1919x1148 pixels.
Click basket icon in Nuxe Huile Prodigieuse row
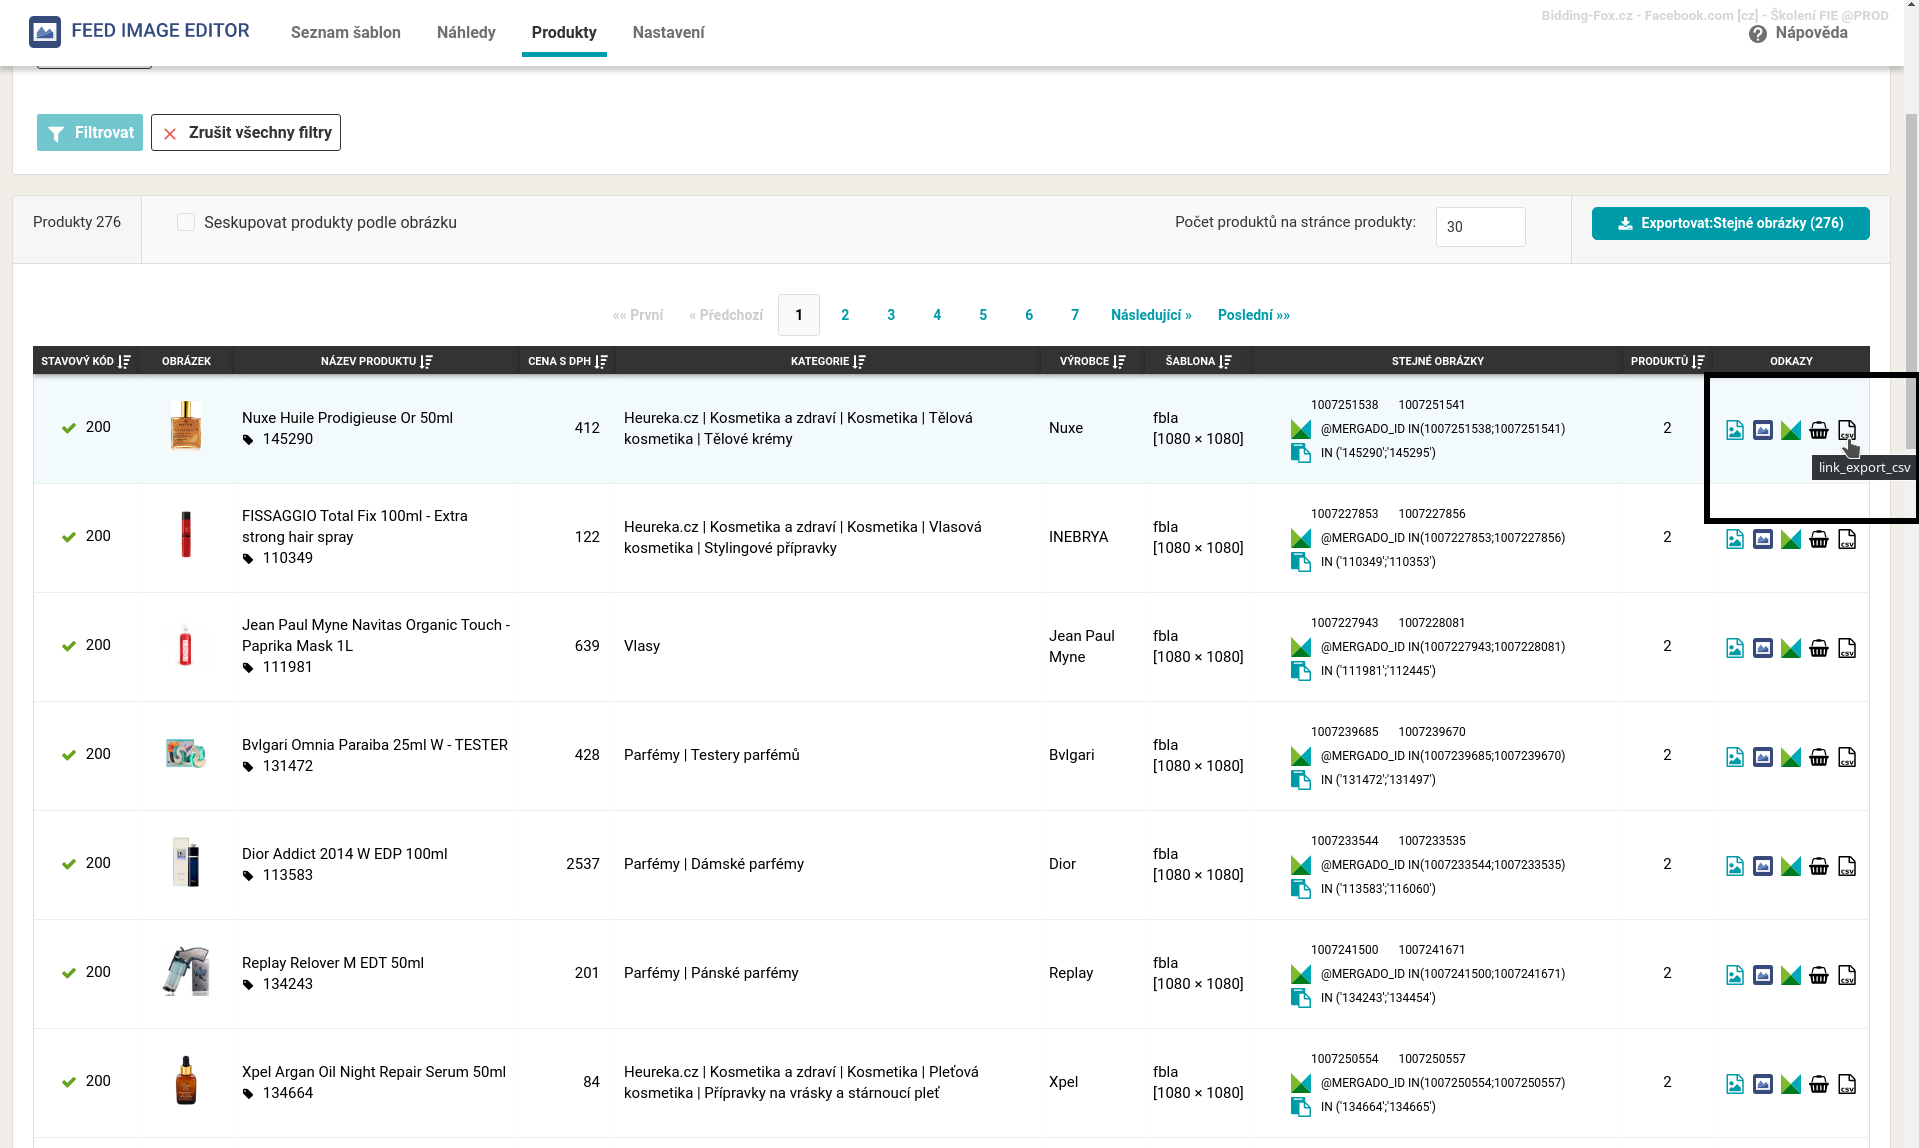click(1819, 430)
